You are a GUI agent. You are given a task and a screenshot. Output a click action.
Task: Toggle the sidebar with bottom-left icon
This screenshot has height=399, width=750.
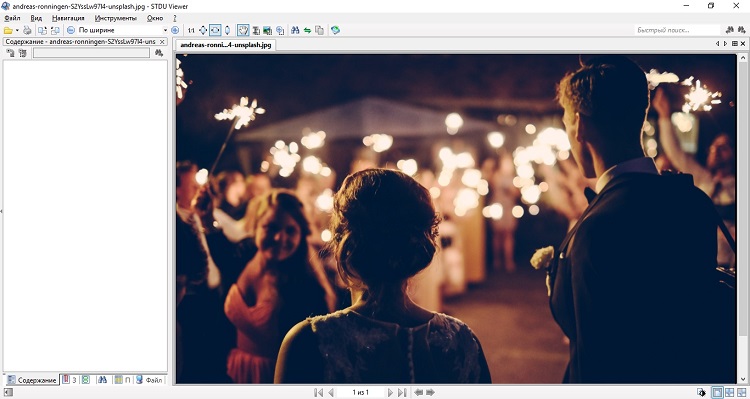[8, 393]
